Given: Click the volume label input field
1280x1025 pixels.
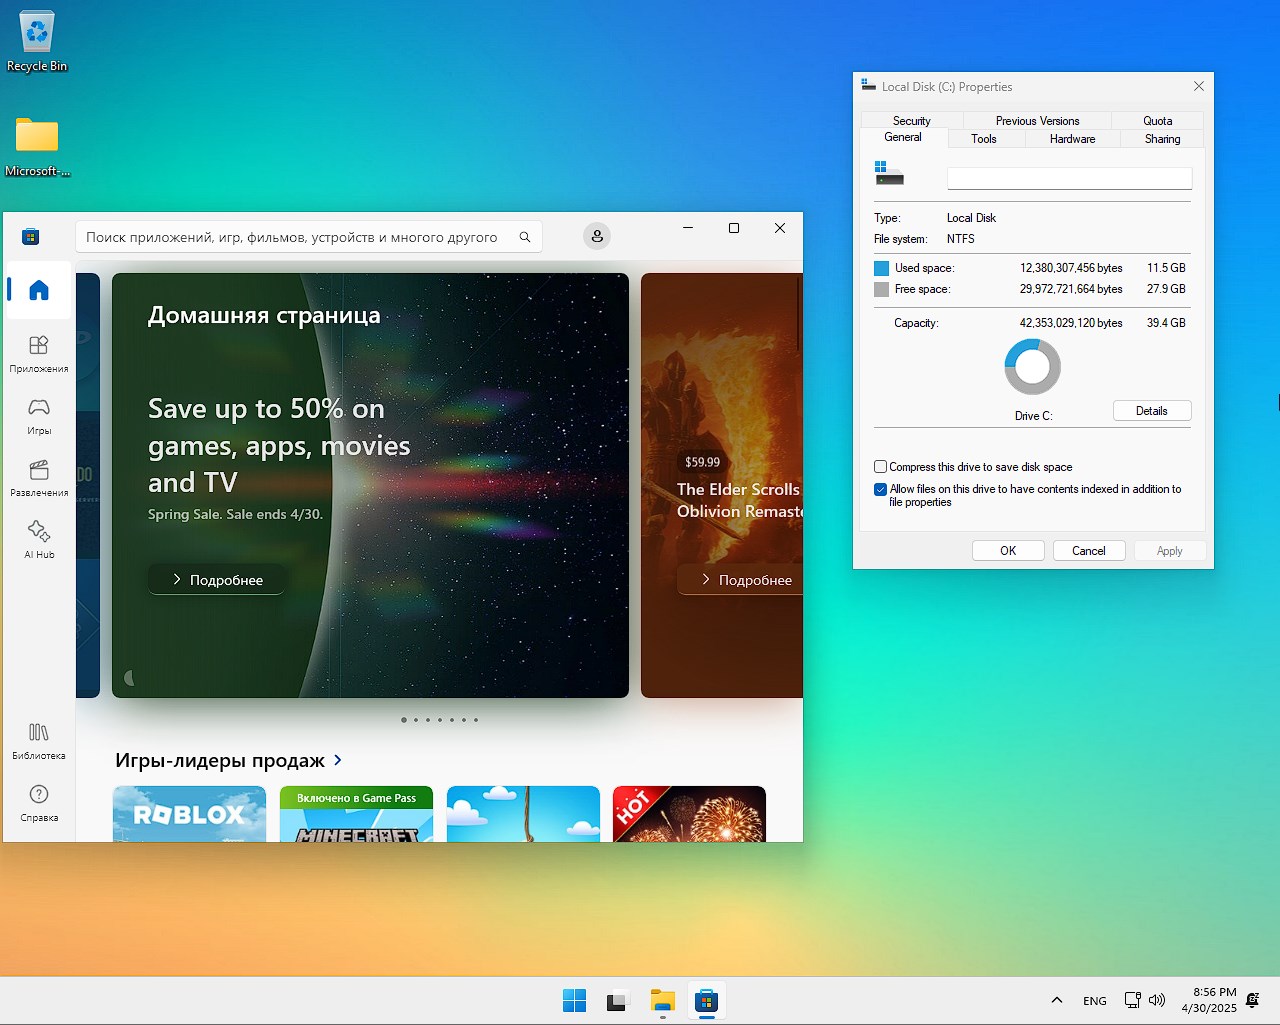Looking at the screenshot, I should [1069, 178].
